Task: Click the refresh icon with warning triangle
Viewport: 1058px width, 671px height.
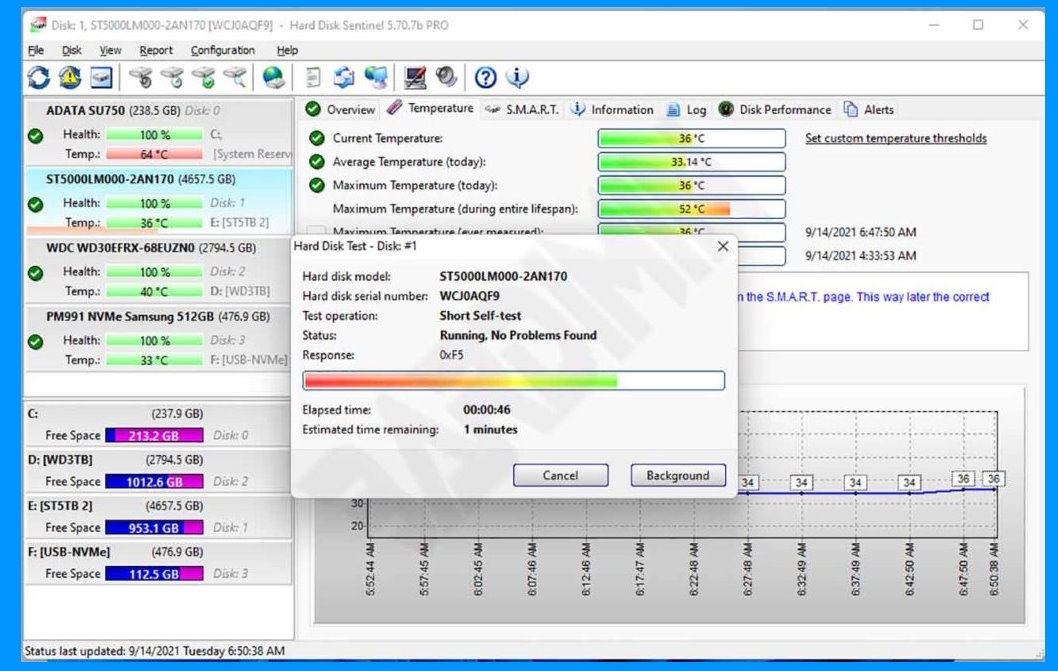Action: [x=69, y=78]
